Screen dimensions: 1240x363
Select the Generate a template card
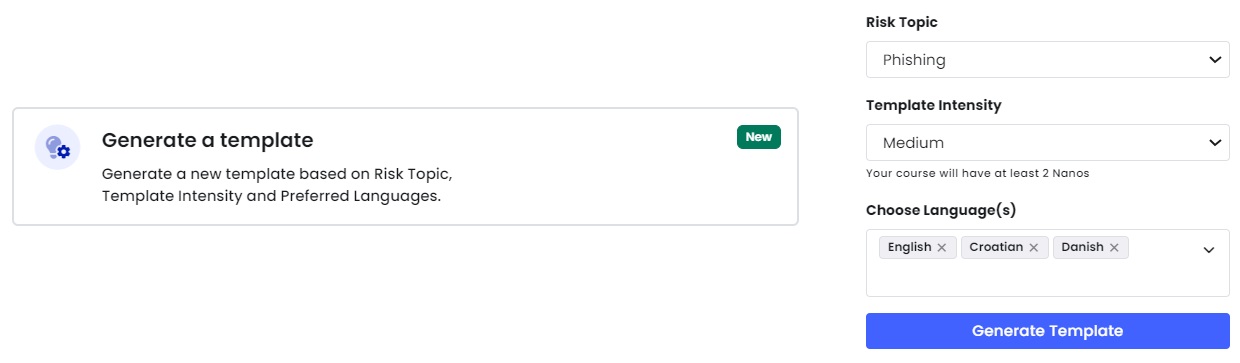click(405, 167)
